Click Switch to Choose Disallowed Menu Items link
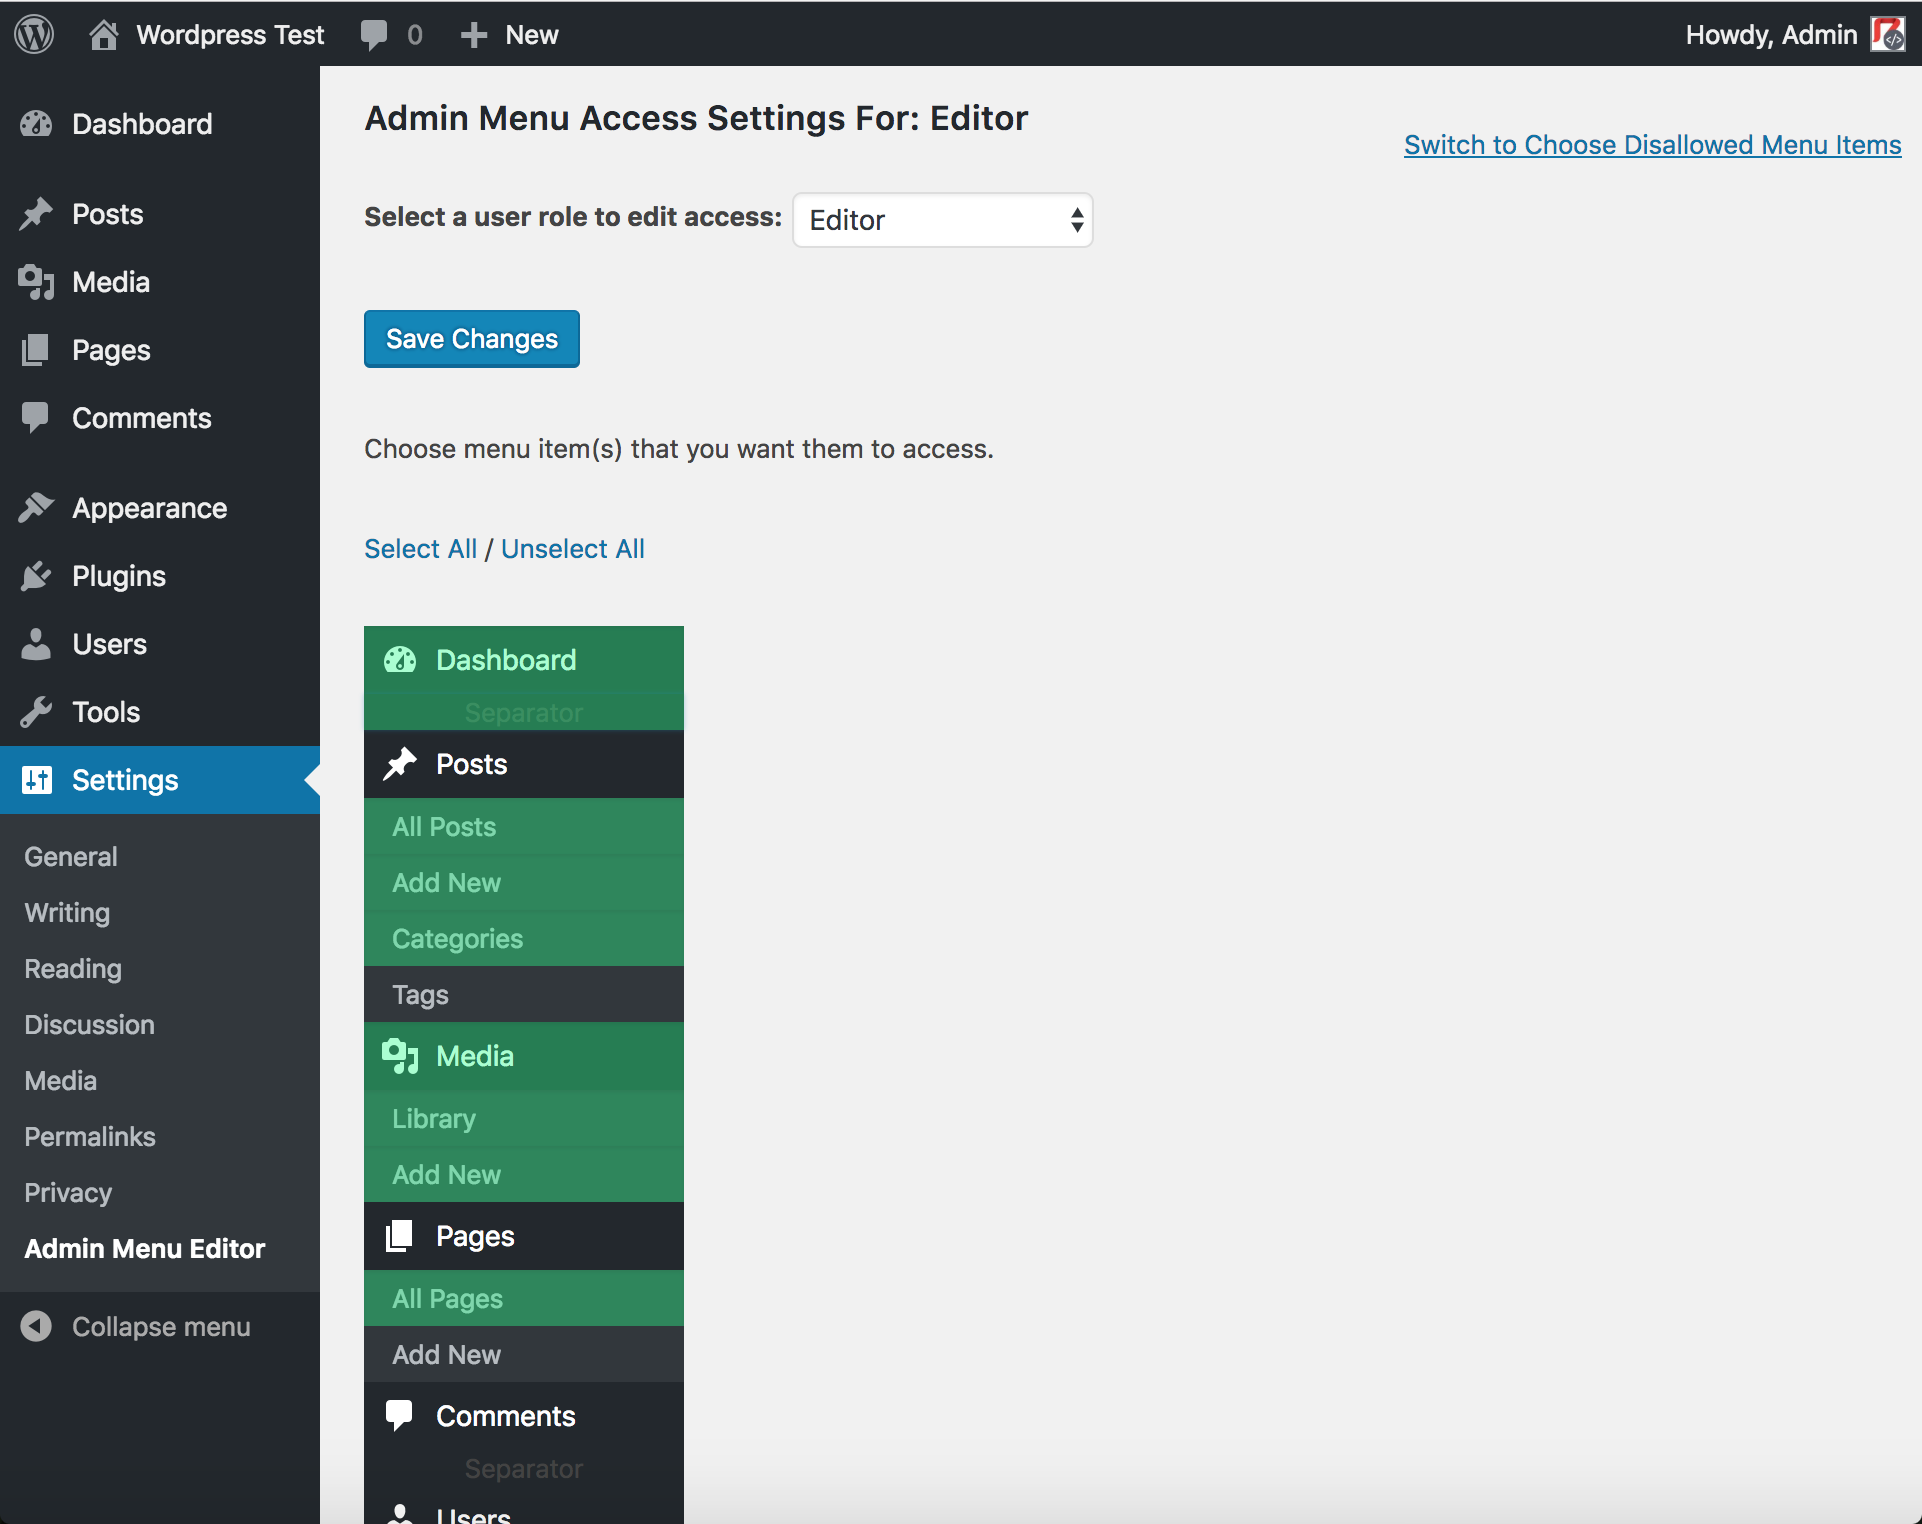 pos(1652,145)
